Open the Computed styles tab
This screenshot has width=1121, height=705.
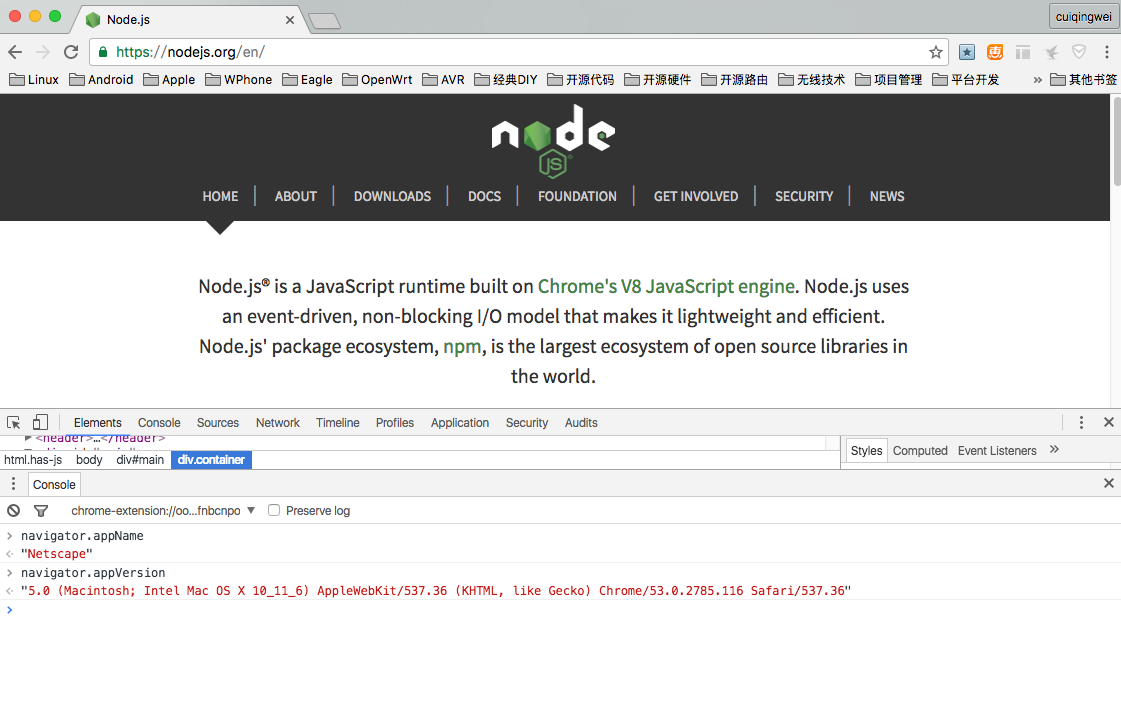919,450
